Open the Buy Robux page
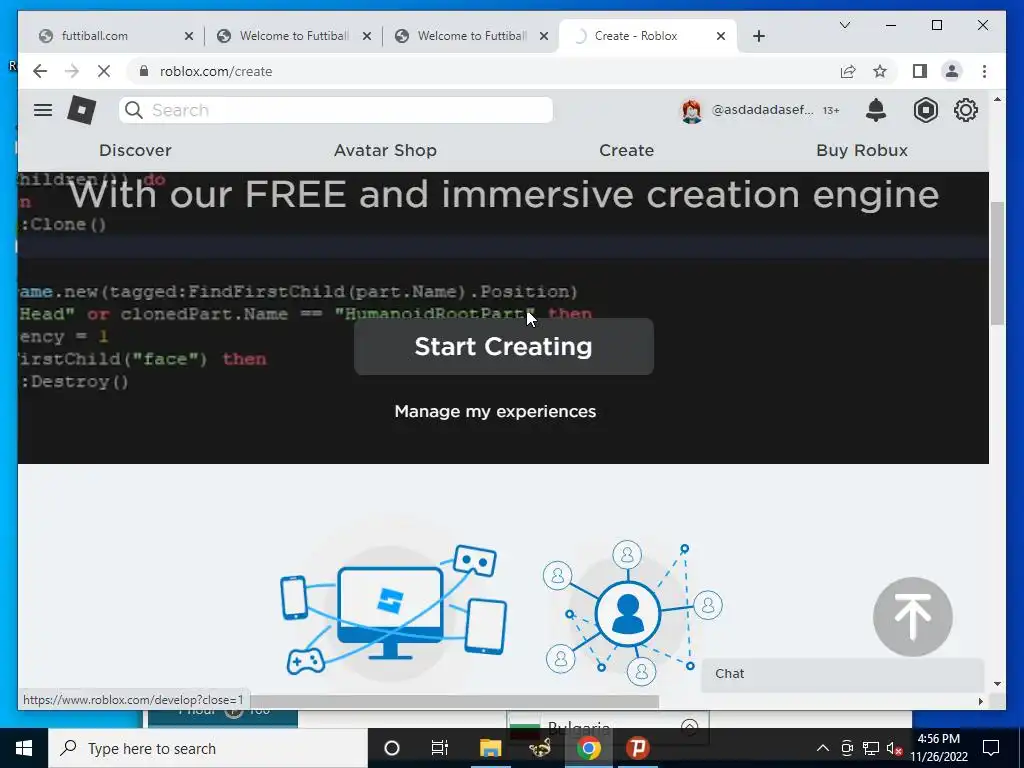The height and width of the screenshot is (768, 1024). [862, 150]
